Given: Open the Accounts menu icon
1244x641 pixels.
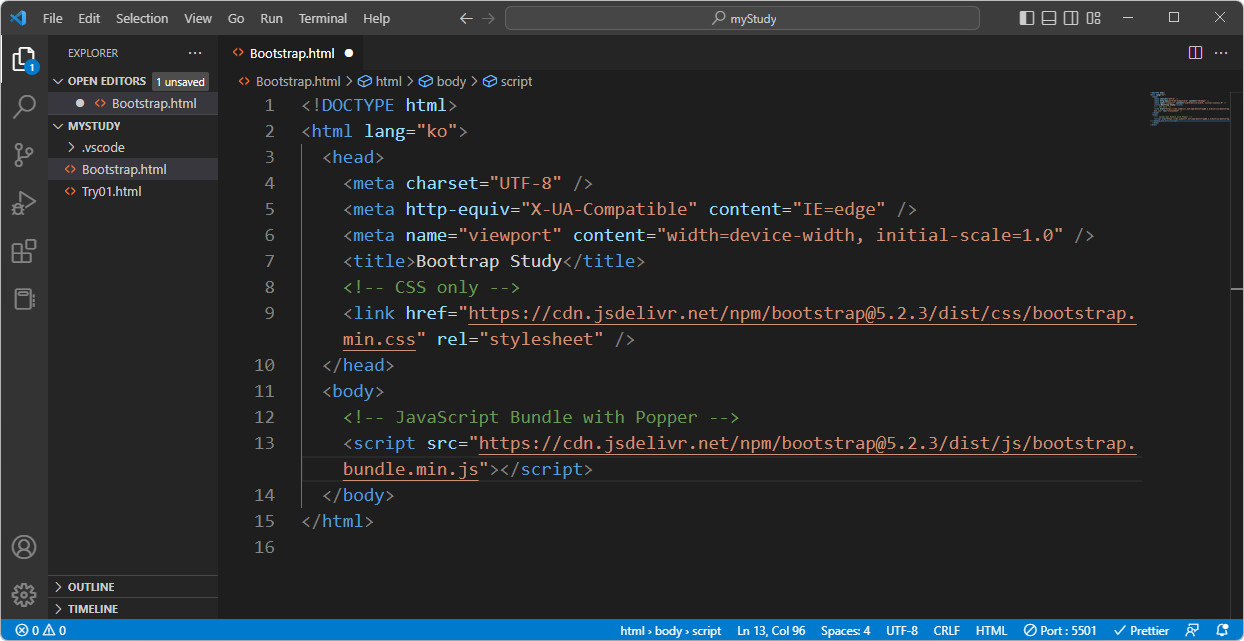Looking at the screenshot, I should pyautogui.click(x=24, y=547).
